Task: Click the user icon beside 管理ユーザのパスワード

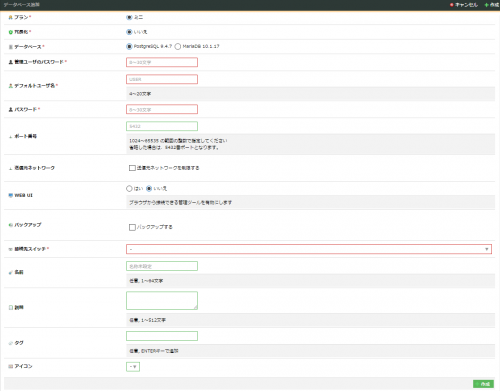Action: coord(10,62)
